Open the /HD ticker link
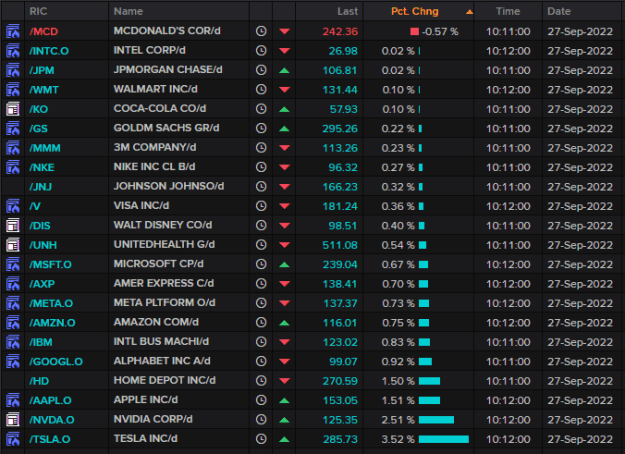 pyautogui.click(x=39, y=381)
